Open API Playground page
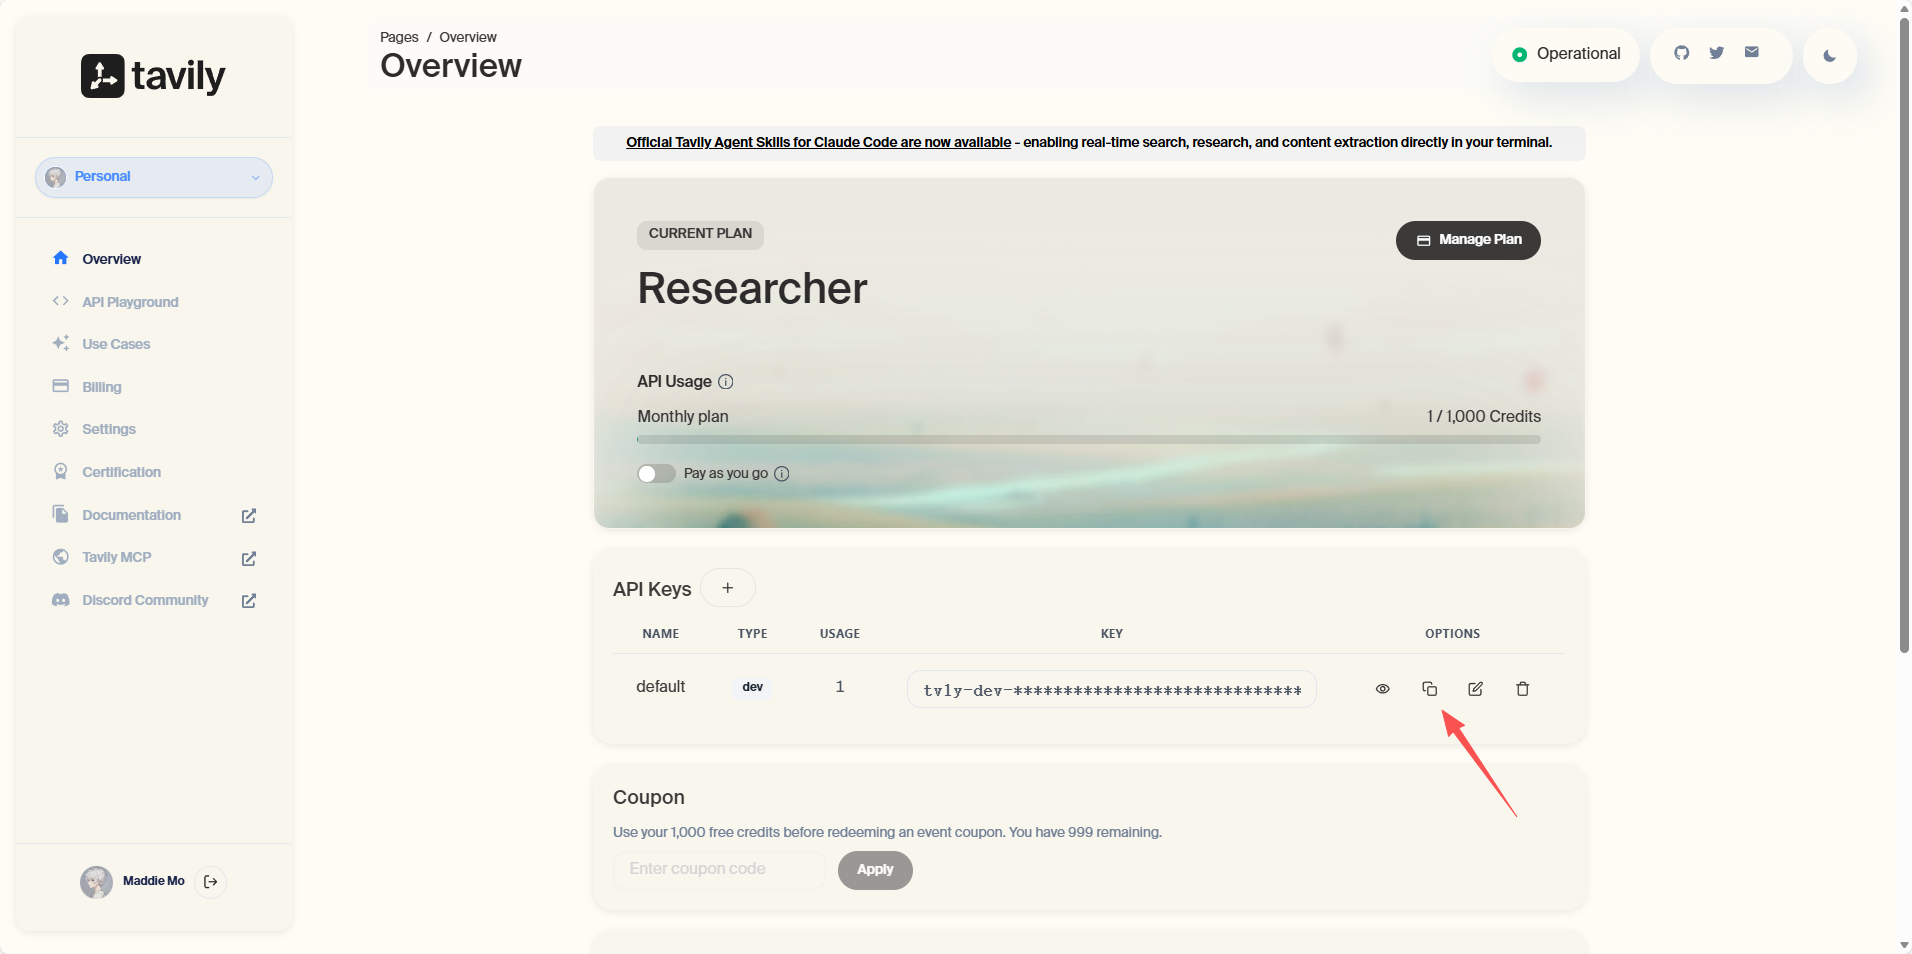1912x954 pixels. coord(130,302)
